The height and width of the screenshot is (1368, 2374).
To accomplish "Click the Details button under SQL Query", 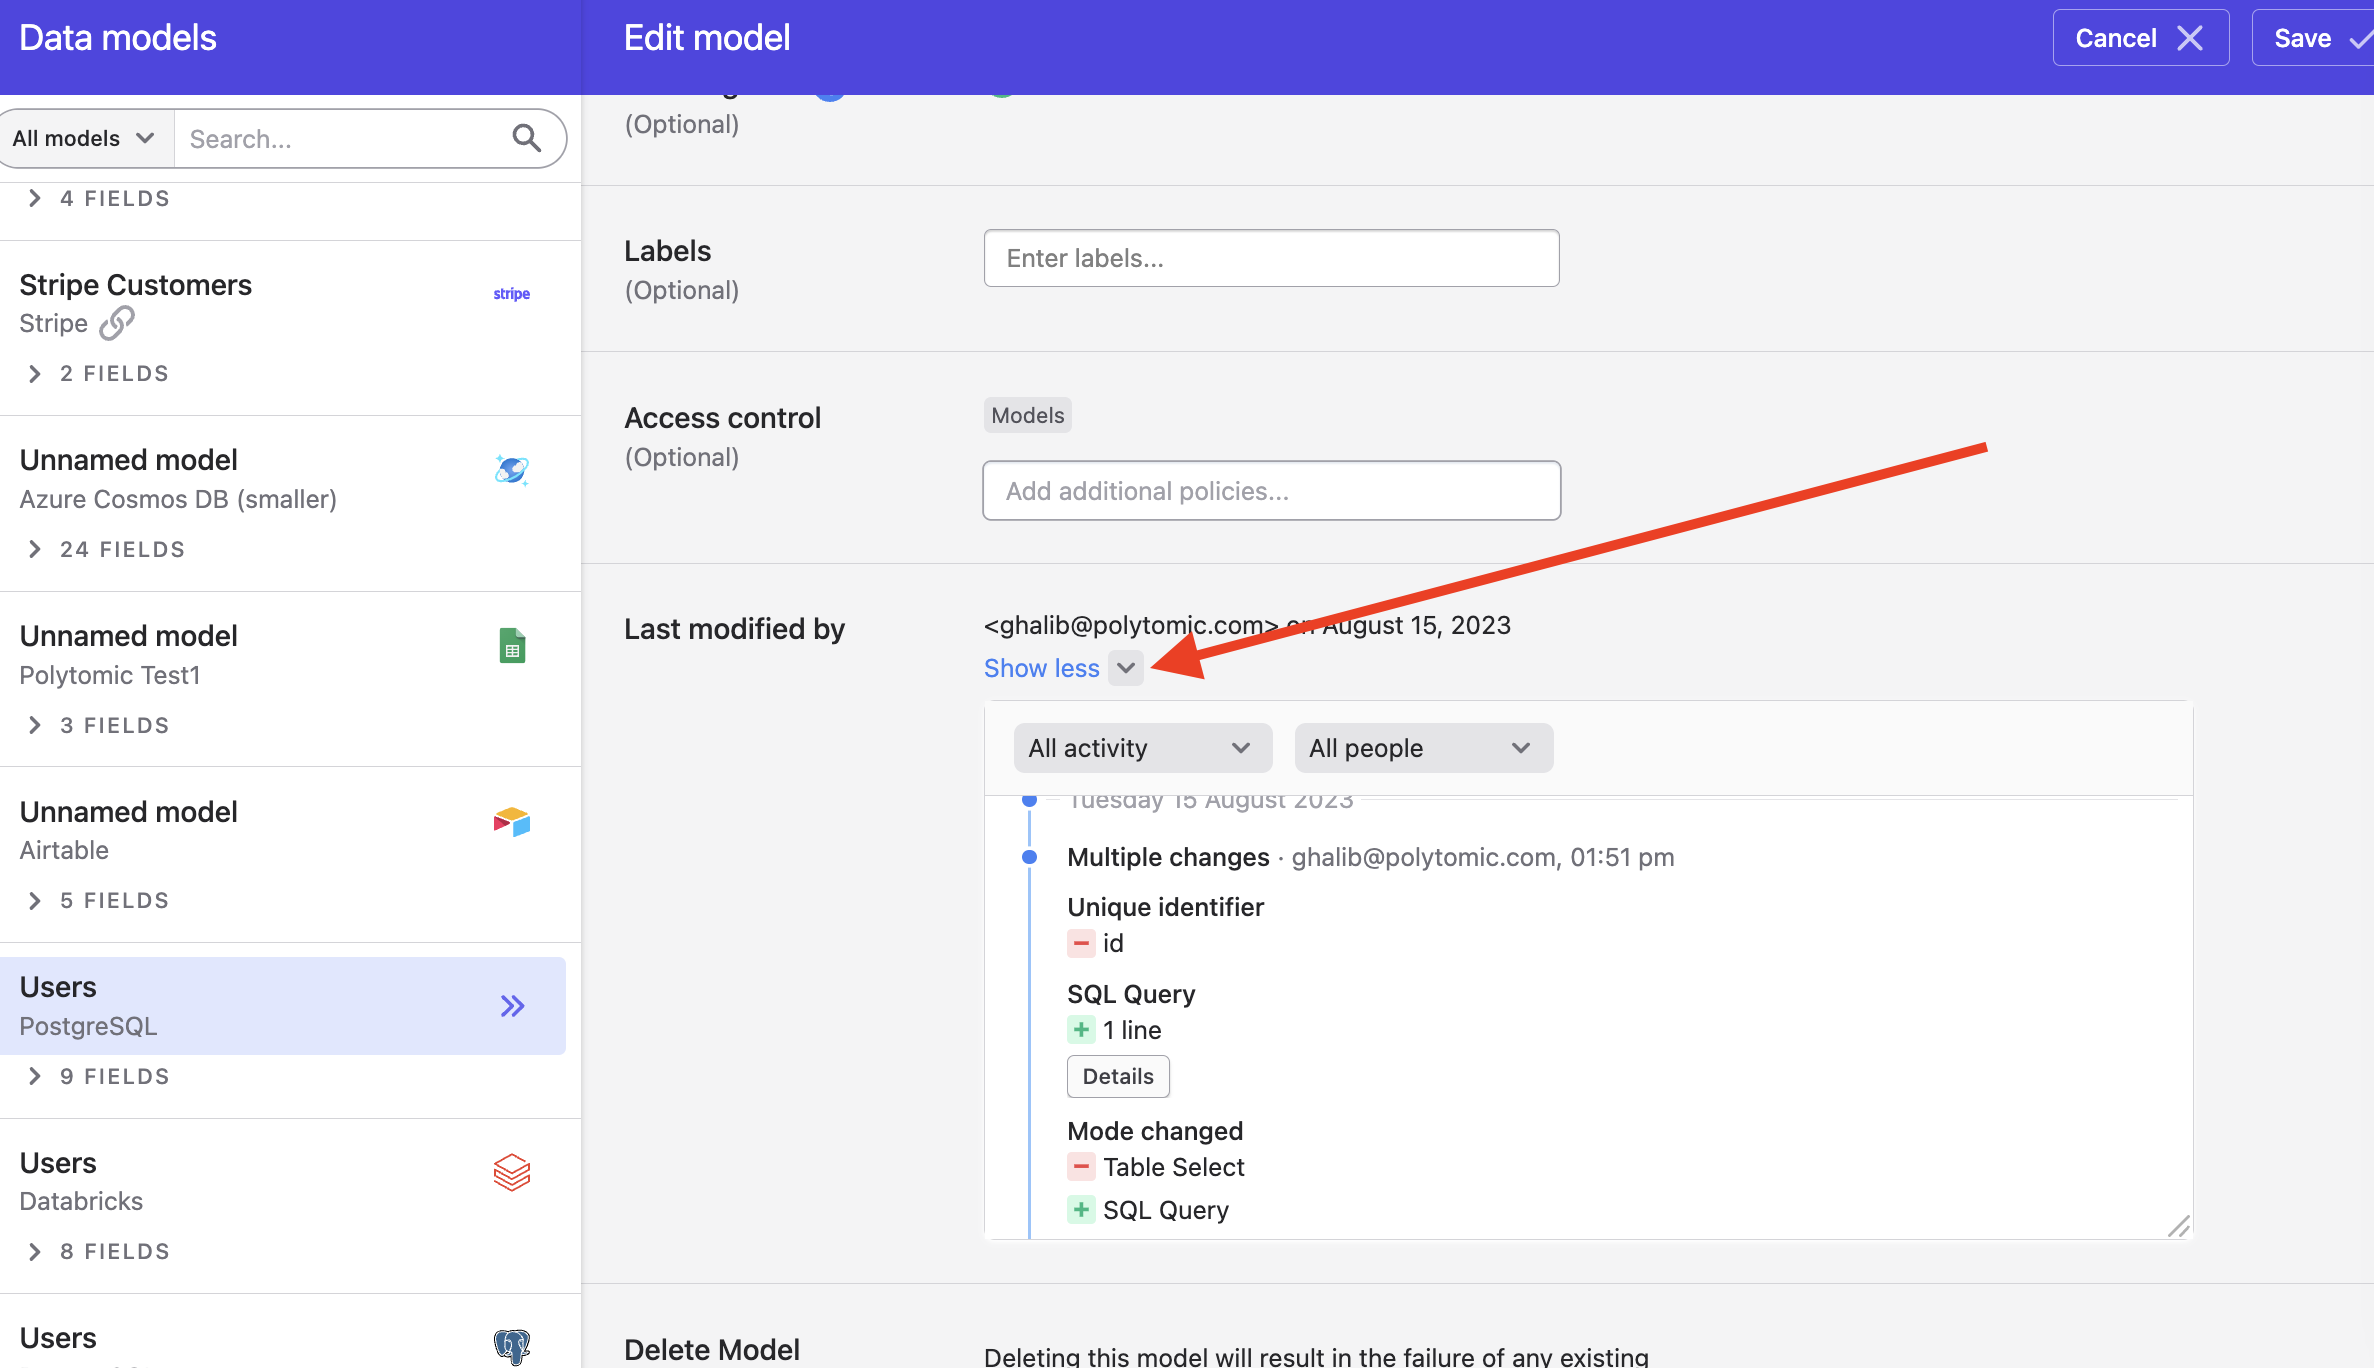I will (1117, 1076).
